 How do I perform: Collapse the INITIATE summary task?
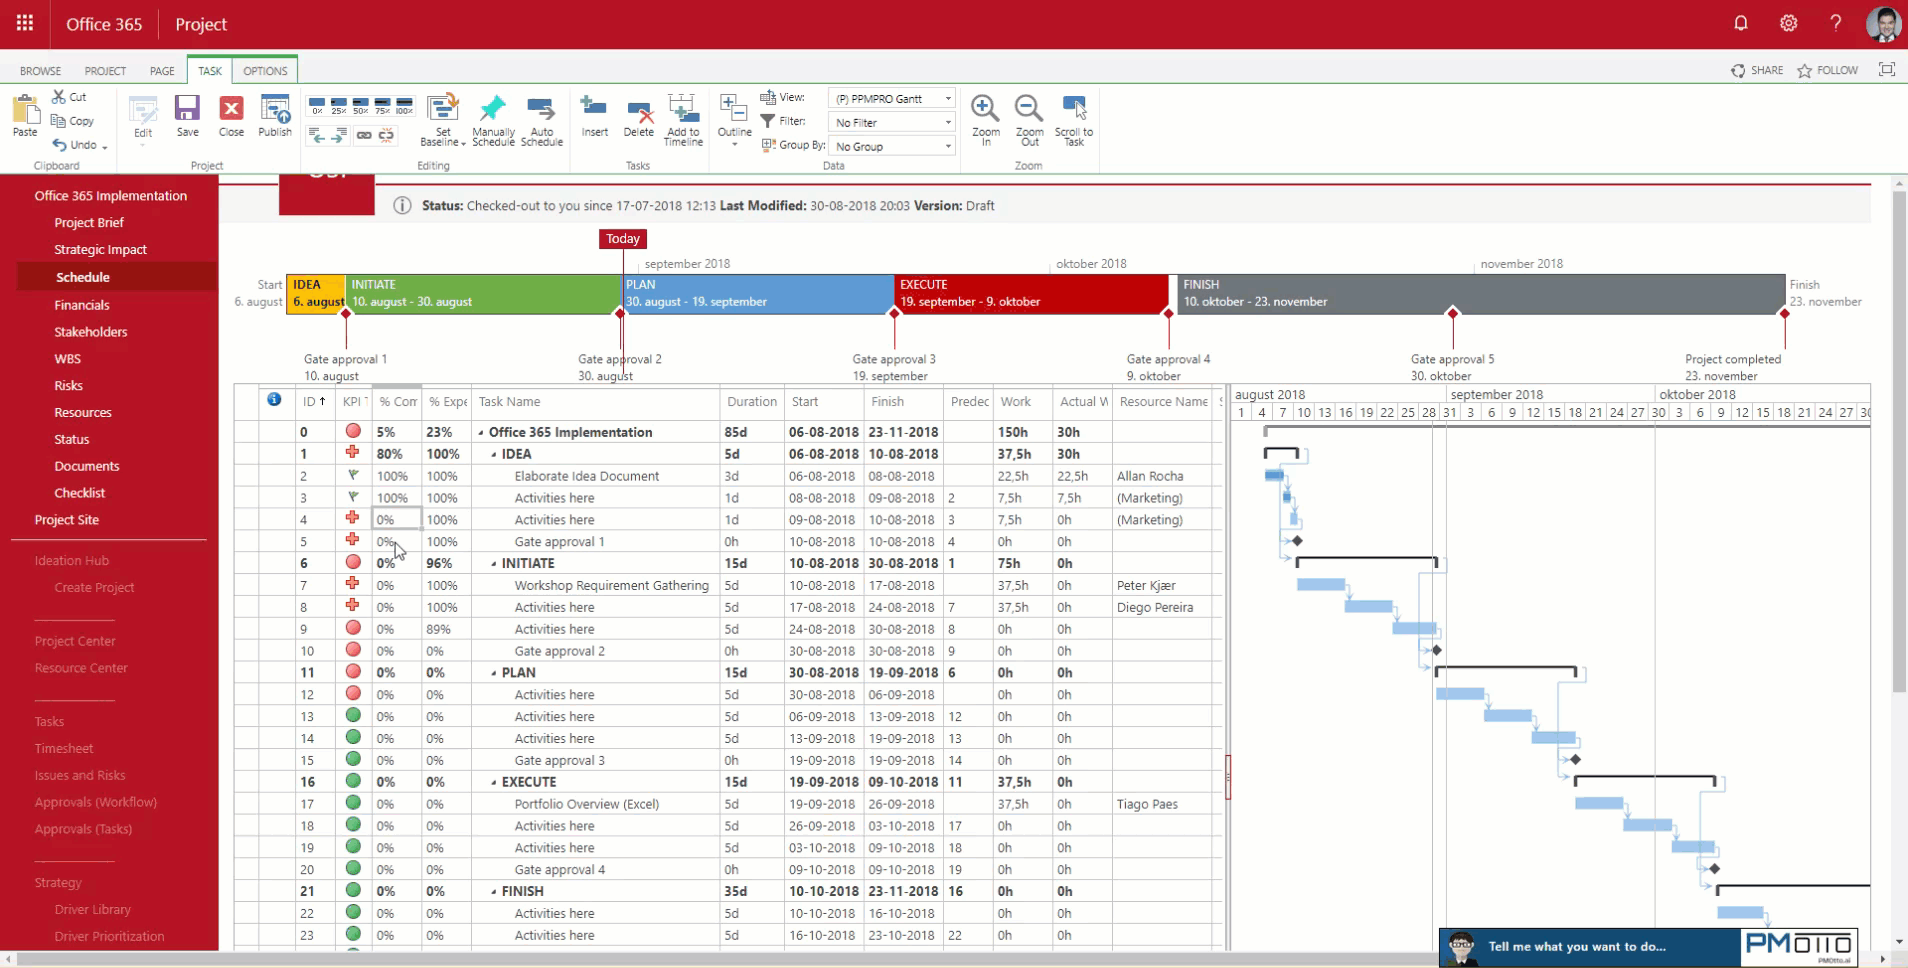(x=494, y=564)
